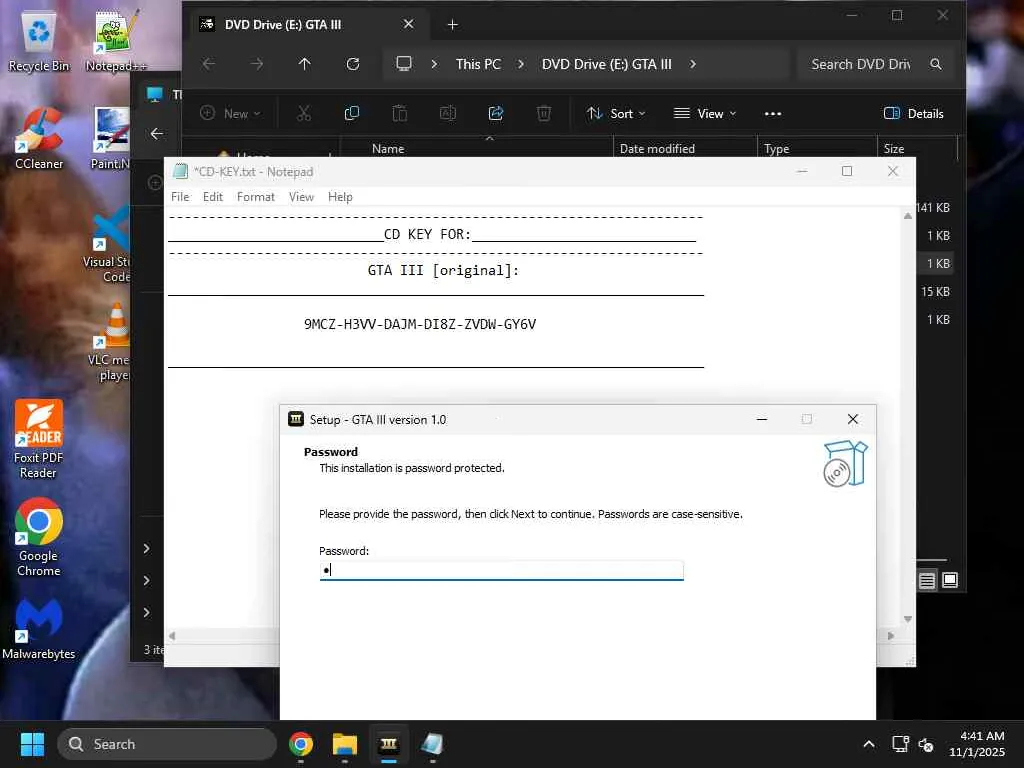Screen dimensions: 1024x768
Task: Open the See more ellipsis in Explorer toolbar
Action: click(773, 114)
